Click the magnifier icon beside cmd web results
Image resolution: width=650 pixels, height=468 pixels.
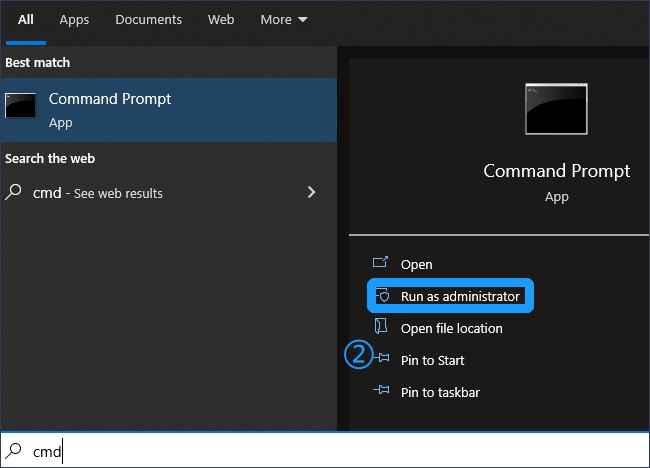pyautogui.click(x=14, y=192)
